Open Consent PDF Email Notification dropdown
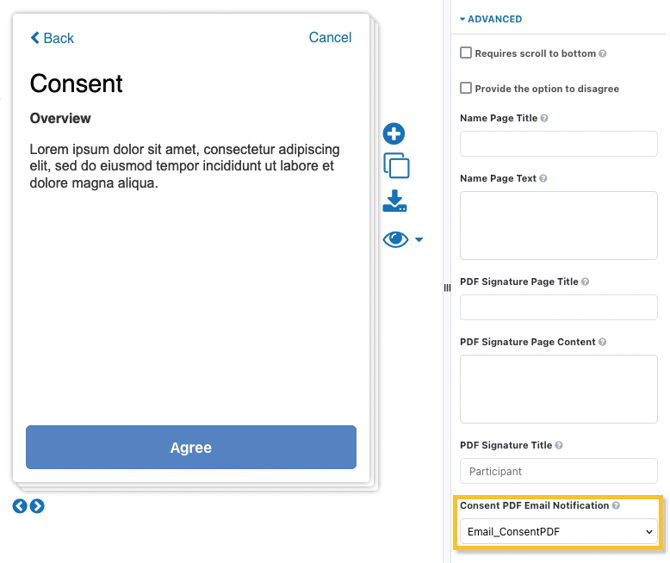Screen dimensions: 670x563 pos(558,532)
